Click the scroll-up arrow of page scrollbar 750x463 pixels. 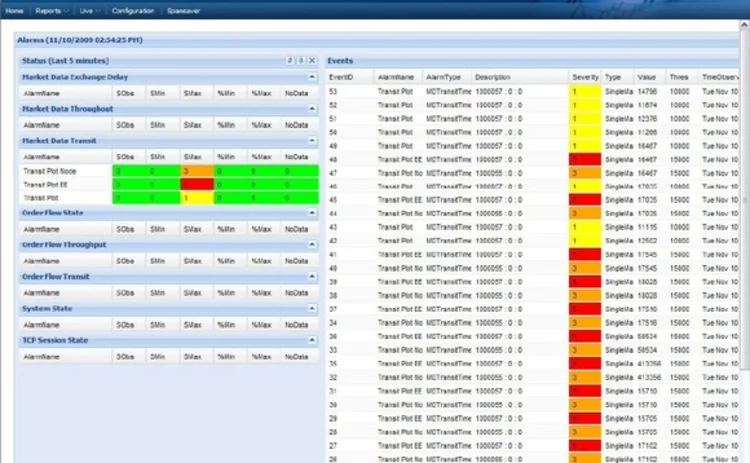click(744, 24)
